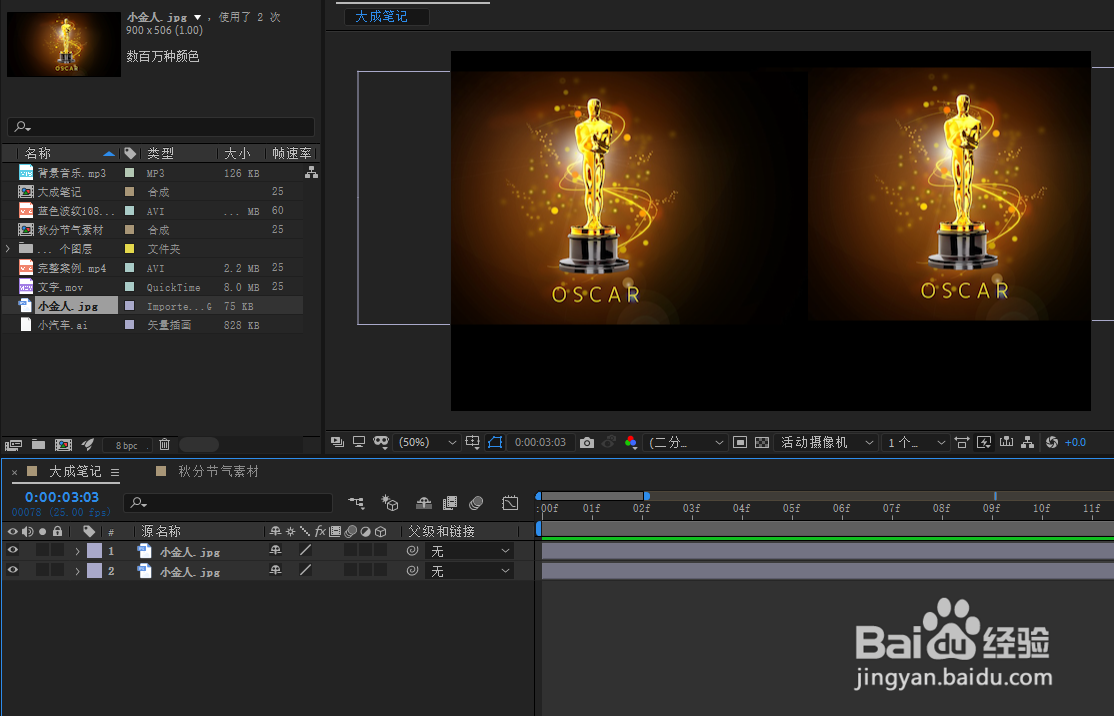The image size is (1114, 716).
Task: Click the label tag column header in project panel
Action: [130, 153]
